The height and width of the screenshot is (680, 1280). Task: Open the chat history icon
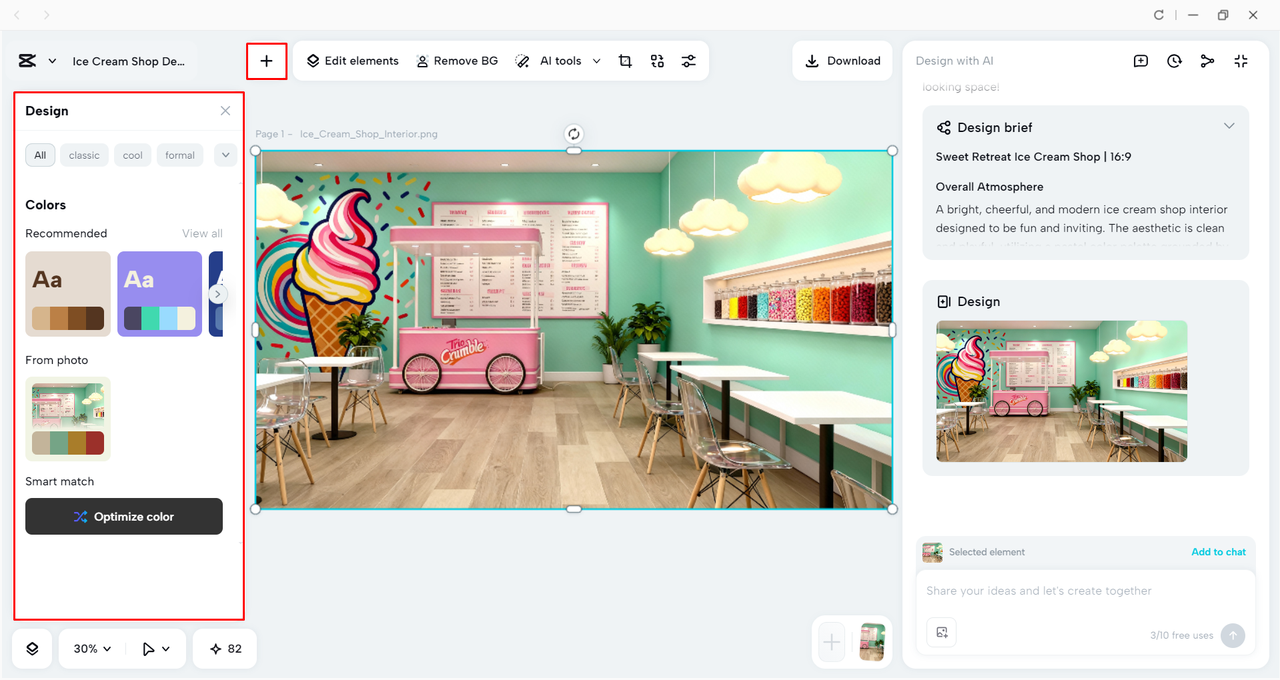coord(1174,61)
